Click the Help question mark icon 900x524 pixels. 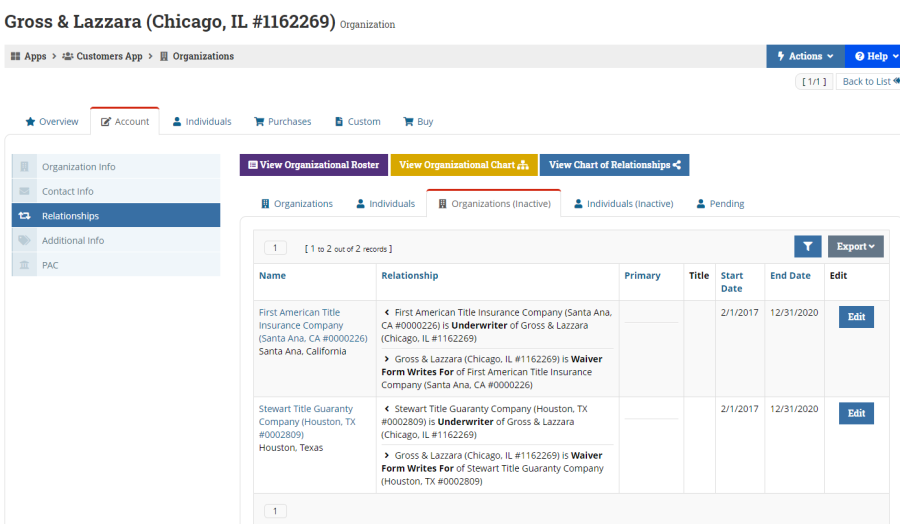pyautogui.click(x=859, y=56)
